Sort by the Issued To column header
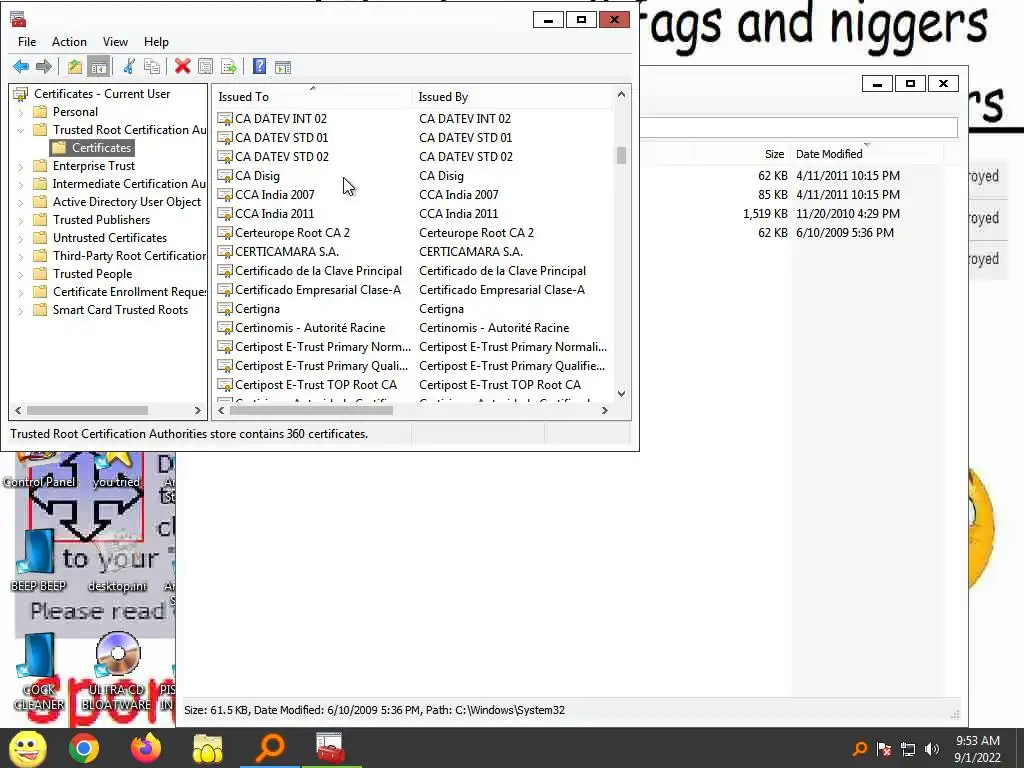The image size is (1024, 768). click(x=313, y=97)
